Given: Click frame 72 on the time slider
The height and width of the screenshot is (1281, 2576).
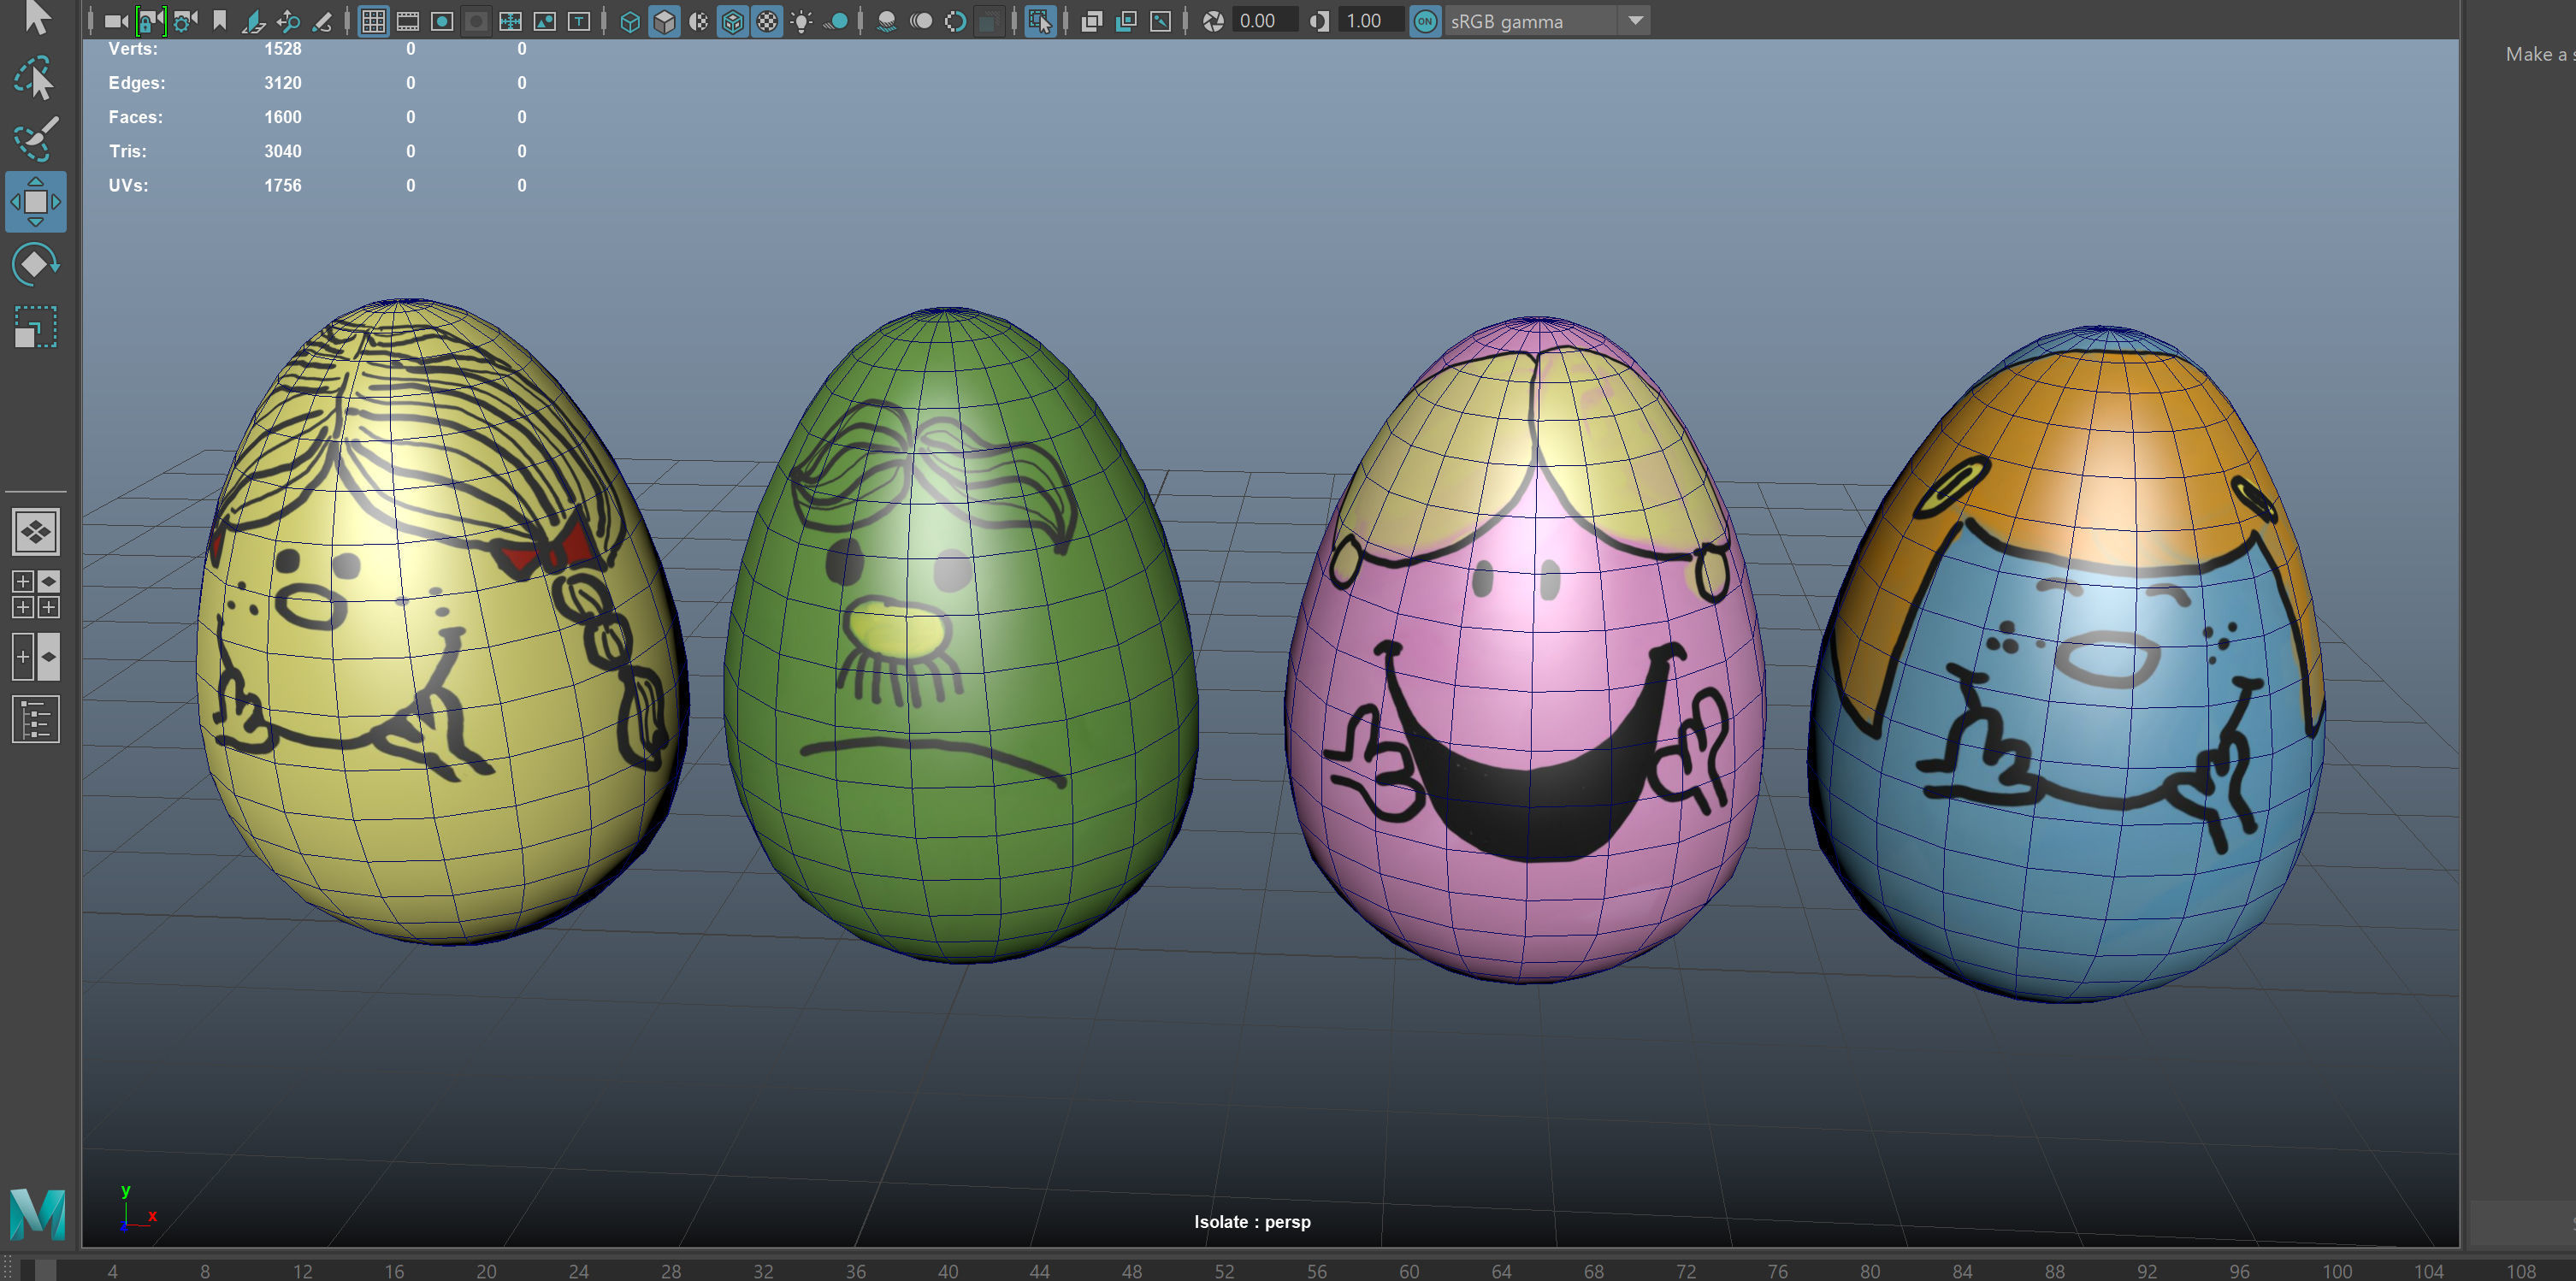Looking at the screenshot, I should (1686, 1271).
